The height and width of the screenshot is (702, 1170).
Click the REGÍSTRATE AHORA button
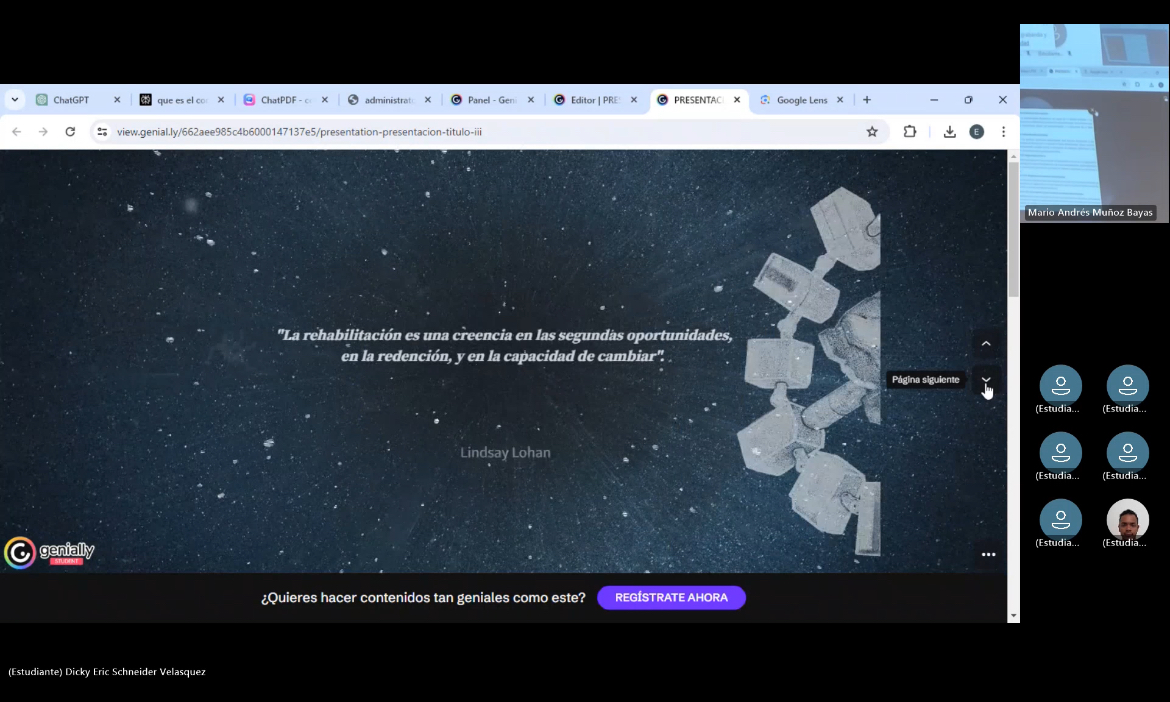click(671, 598)
